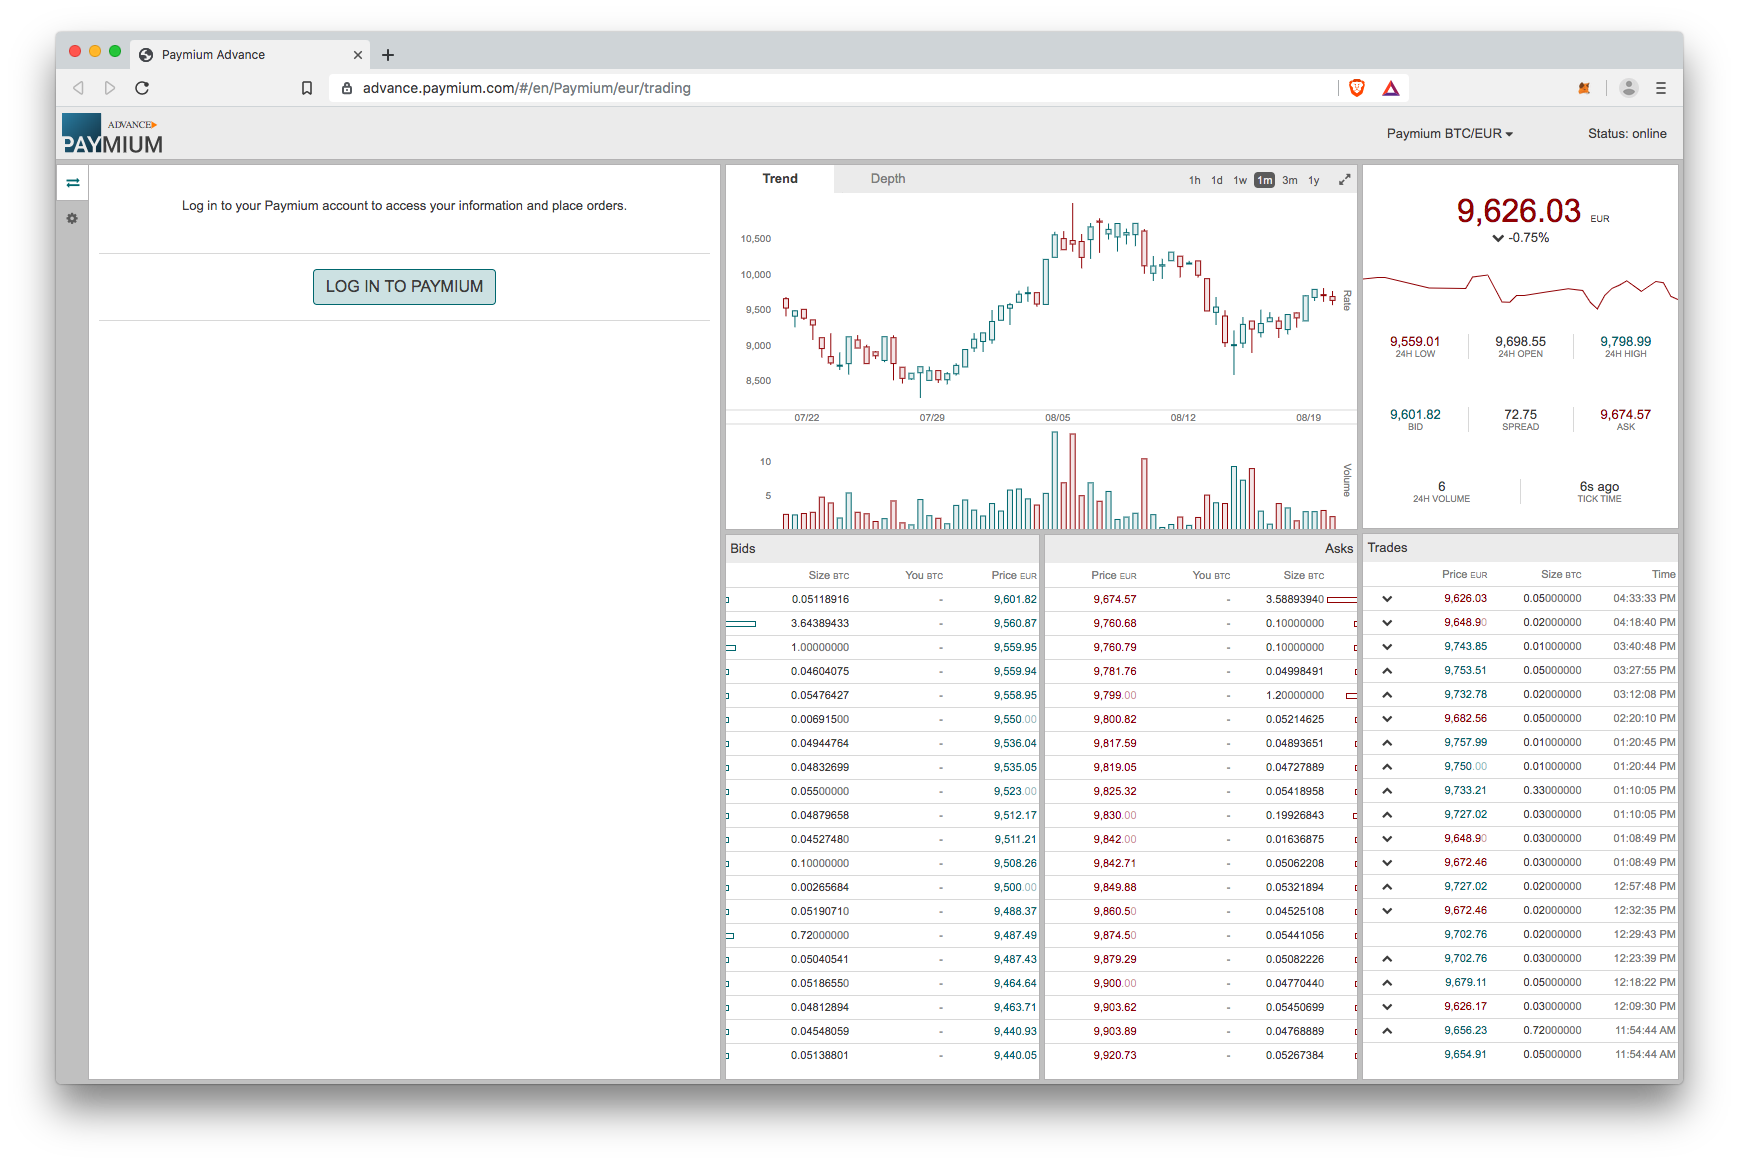Click the address bar URL
The width and height of the screenshot is (1739, 1164).
(x=527, y=88)
